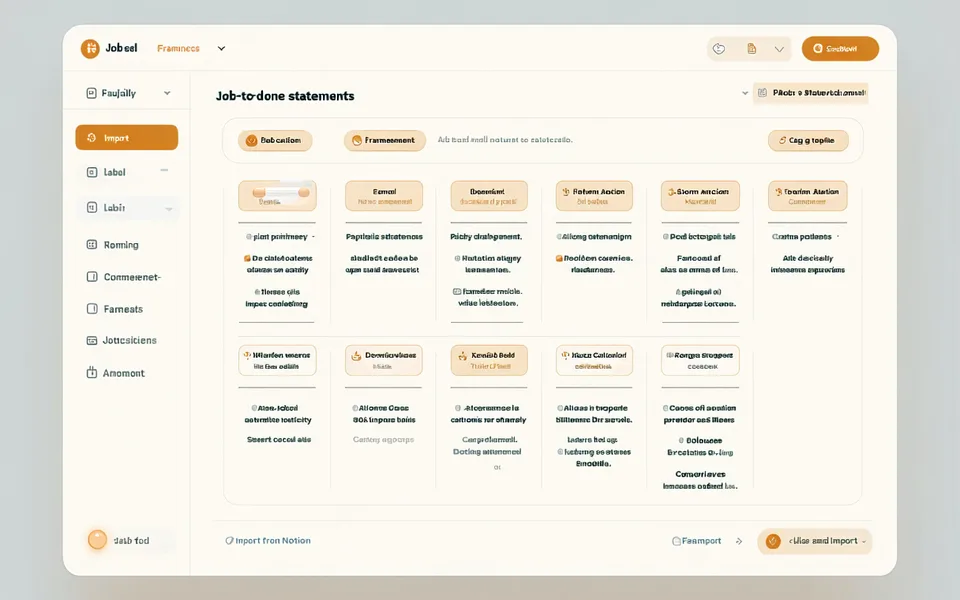Select the 'plart pririmeey' radio item
Image resolution: width=960 pixels, height=600 pixels.
coord(249,236)
